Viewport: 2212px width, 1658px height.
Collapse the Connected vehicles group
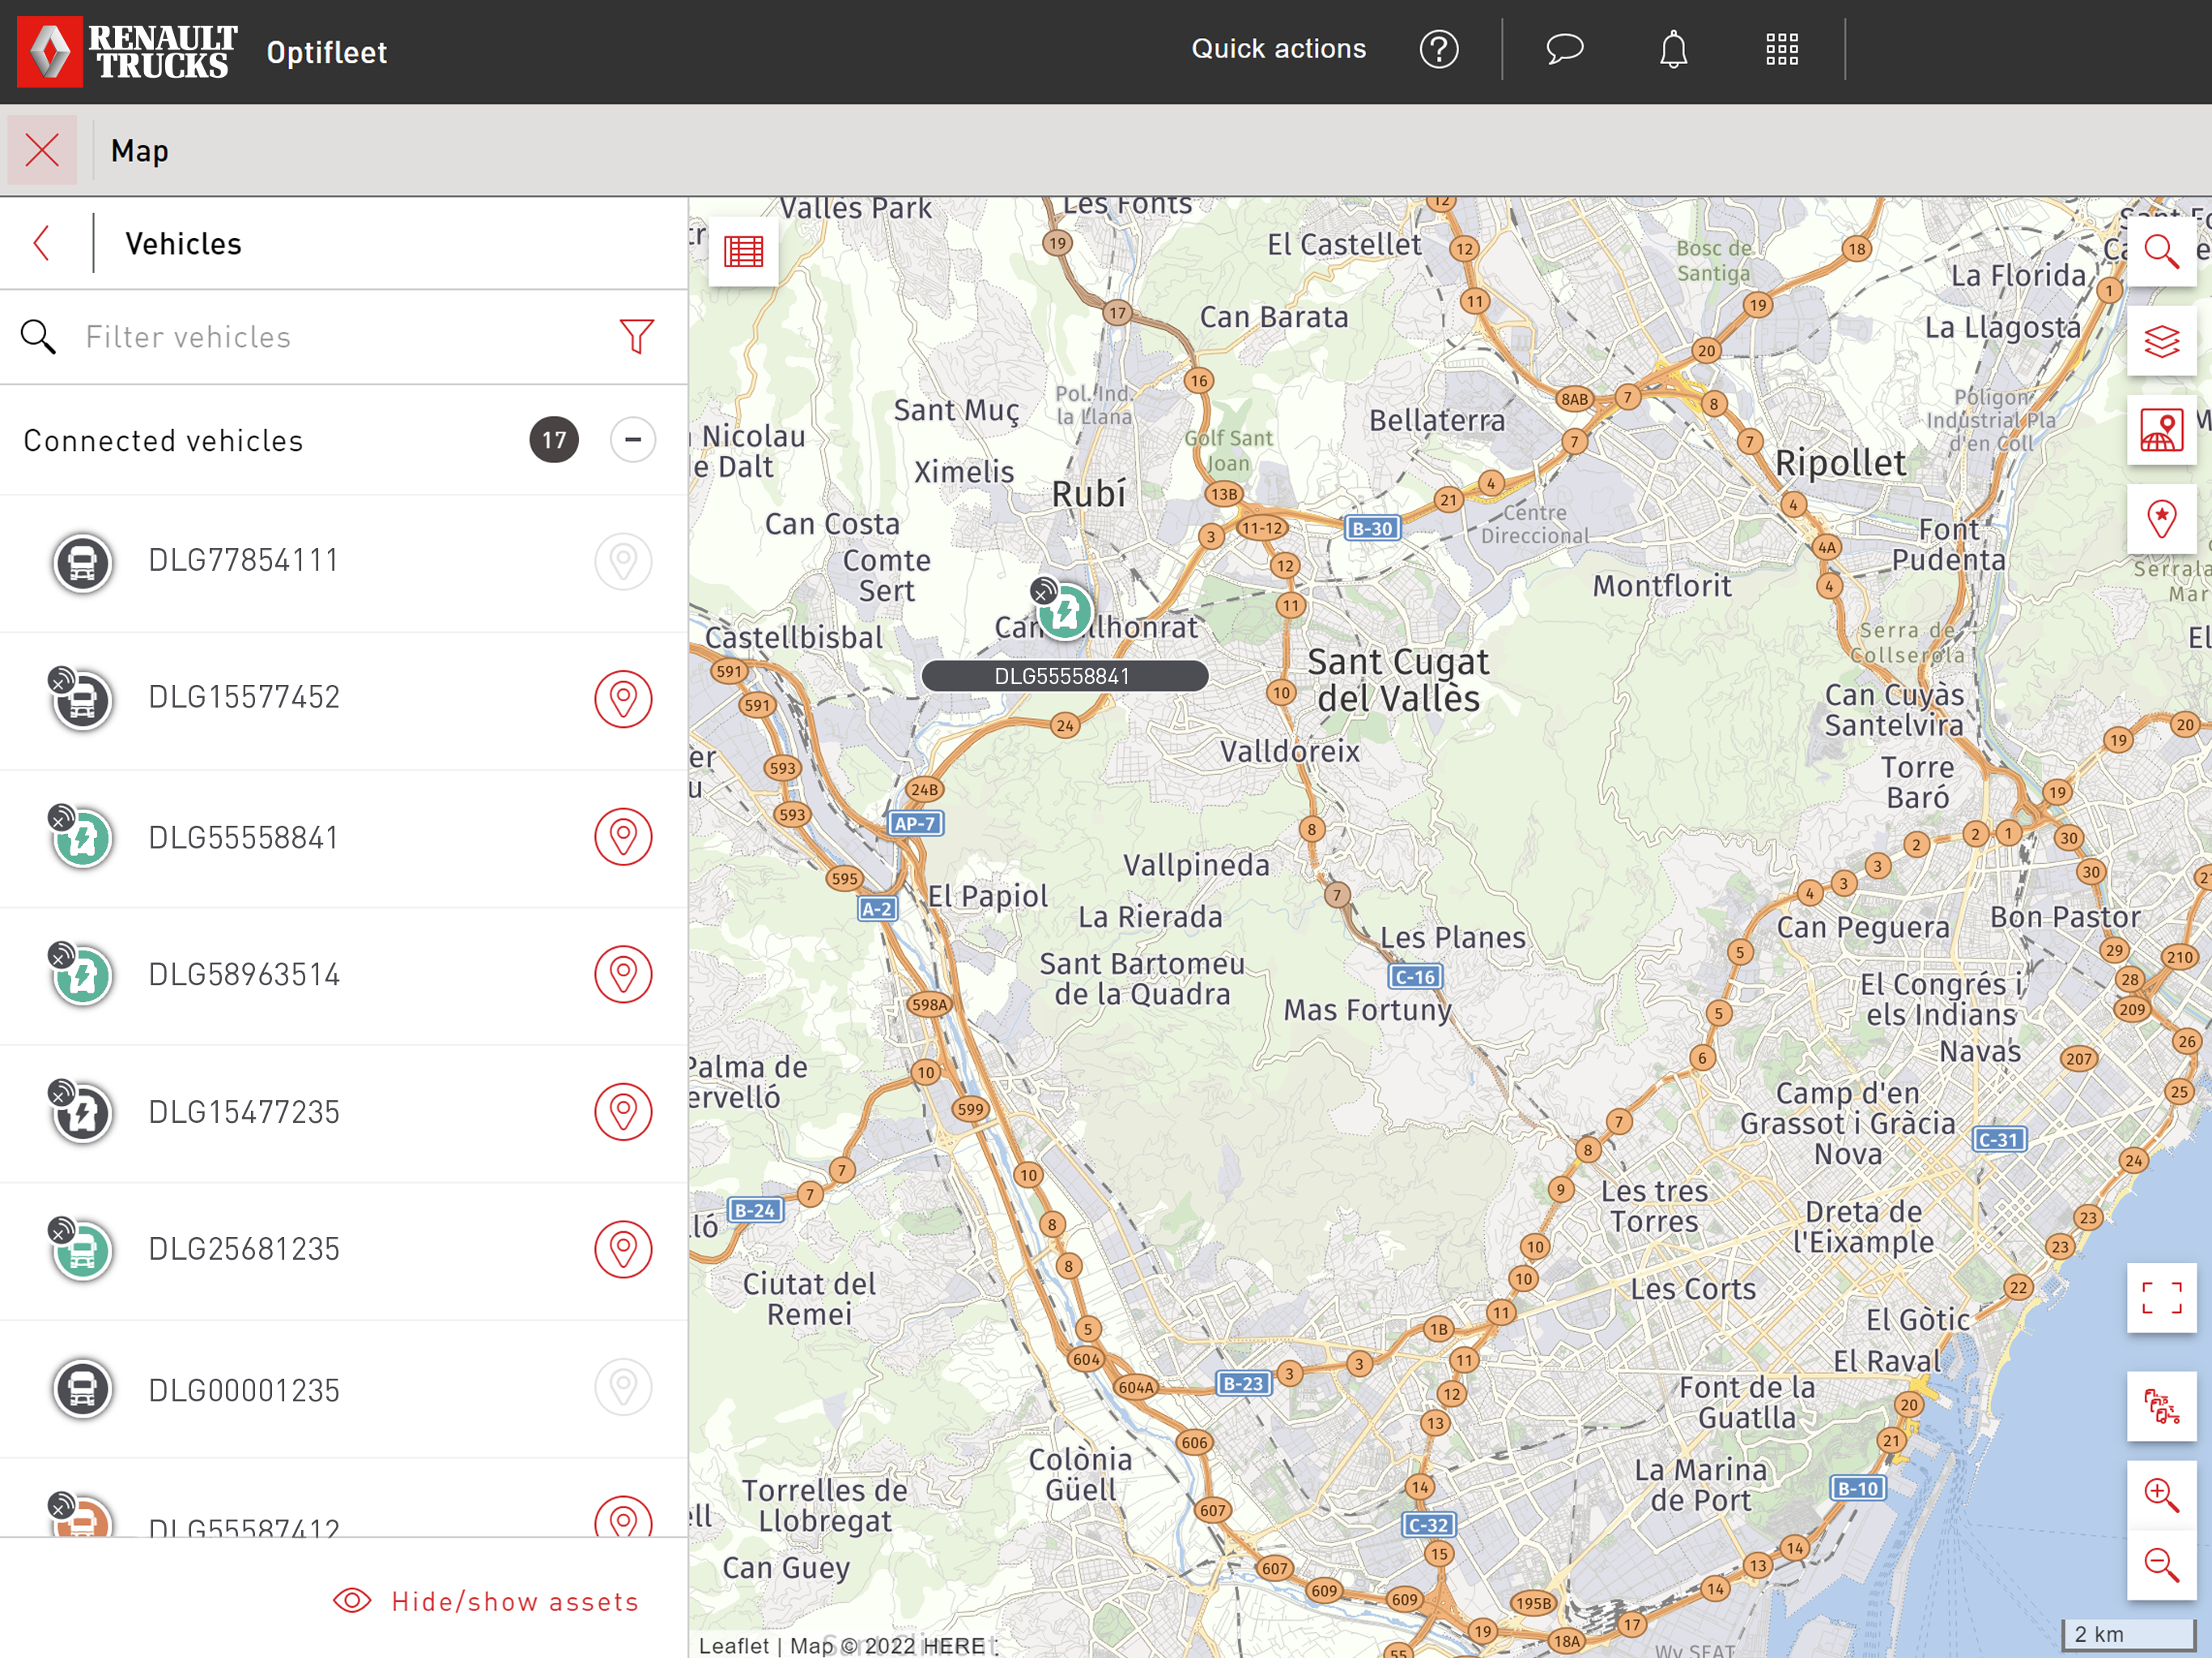[632, 440]
